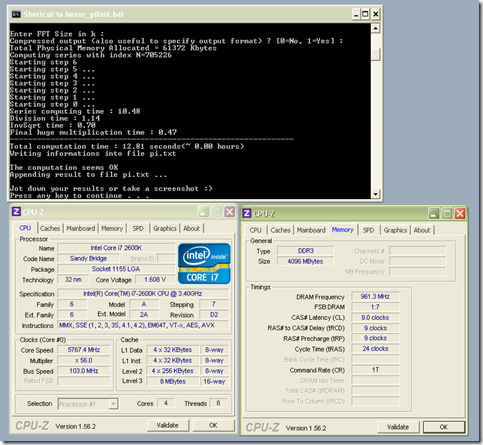Viewport: 483px width, 445px height.
Task: Open Mainboard tab in left CPU-Z window
Action: 81,228
